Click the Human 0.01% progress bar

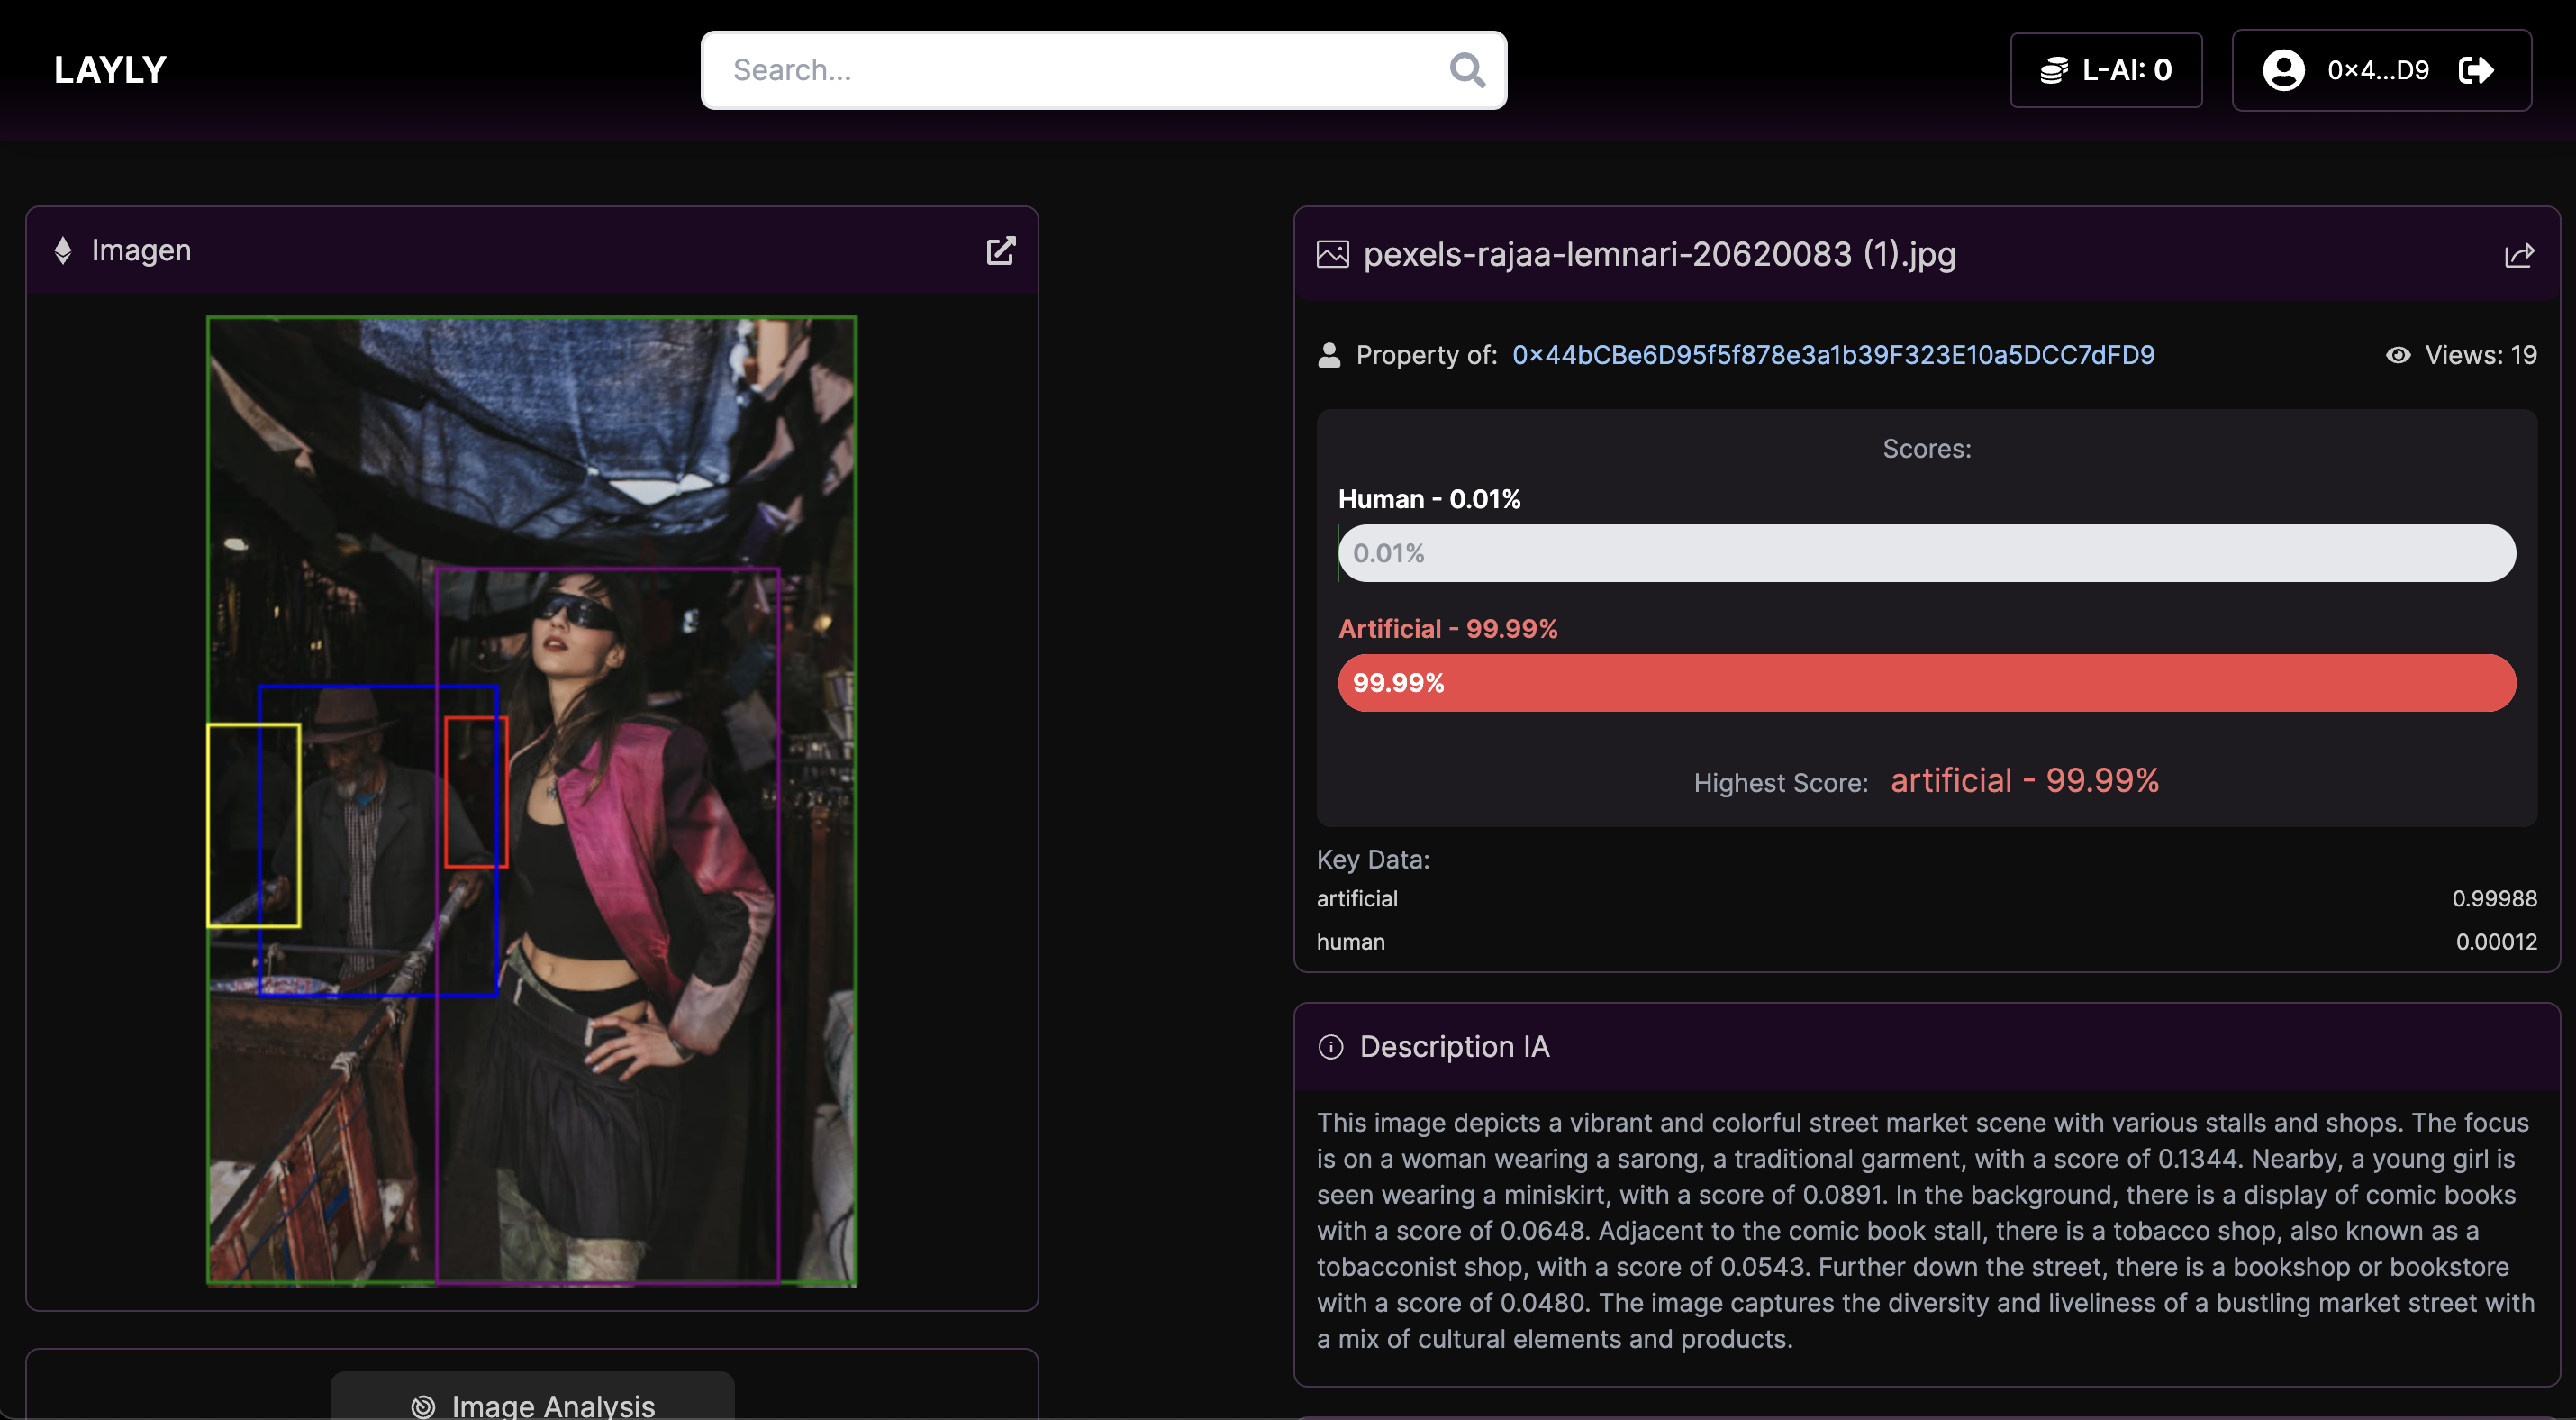click(1926, 553)
